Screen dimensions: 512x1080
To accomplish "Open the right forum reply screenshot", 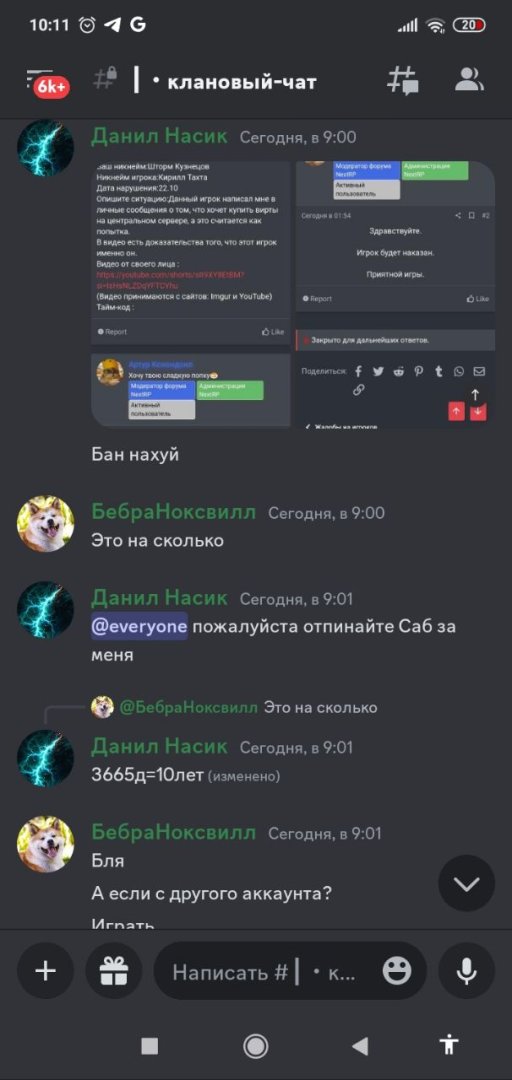I will [x=396, y=294].
